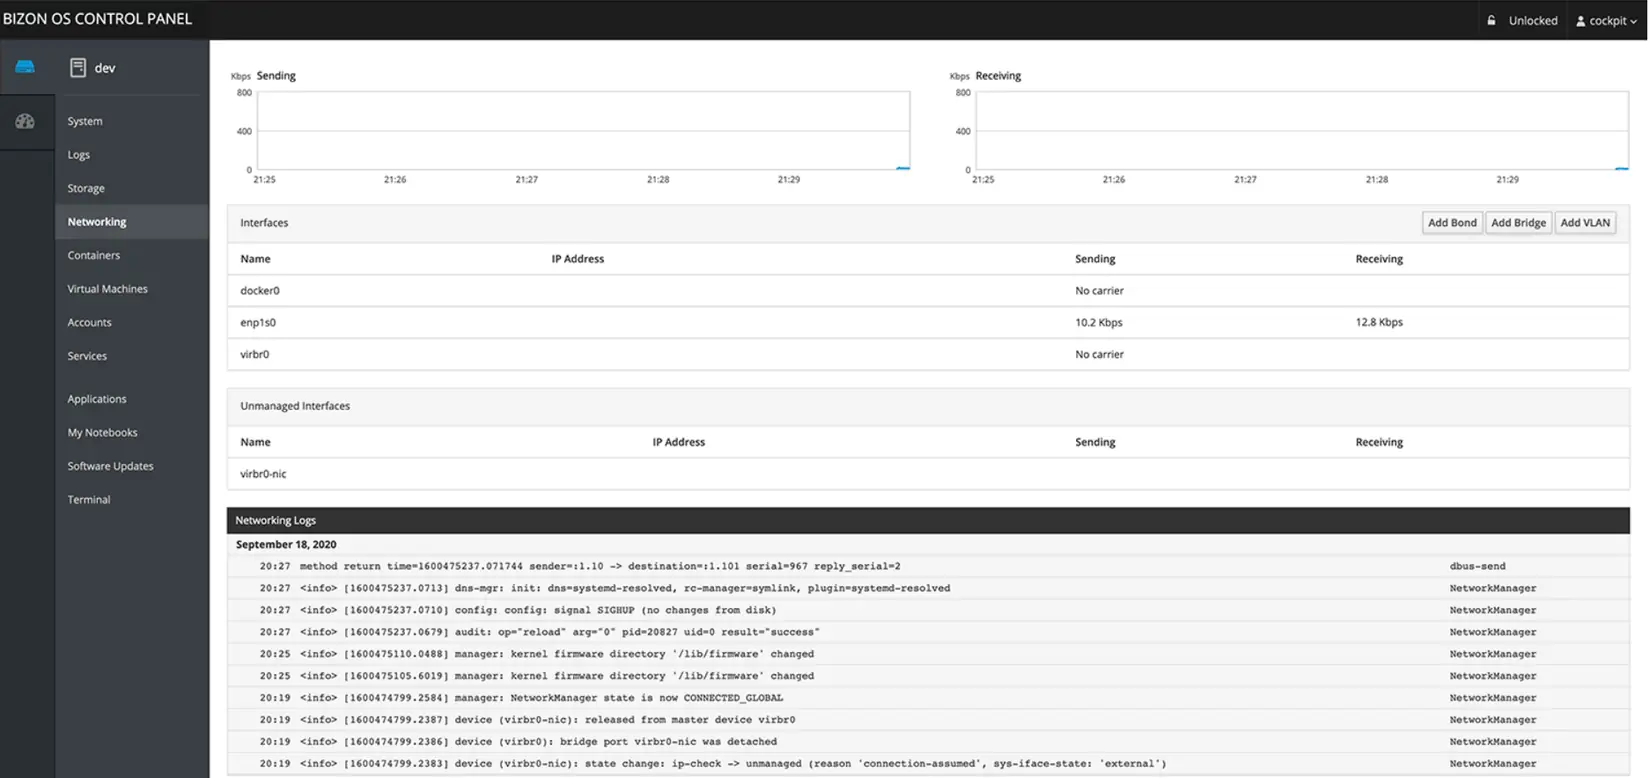Click the Add VLAN button
The image size is (1650, 778).
click(x=1585, y=223)
